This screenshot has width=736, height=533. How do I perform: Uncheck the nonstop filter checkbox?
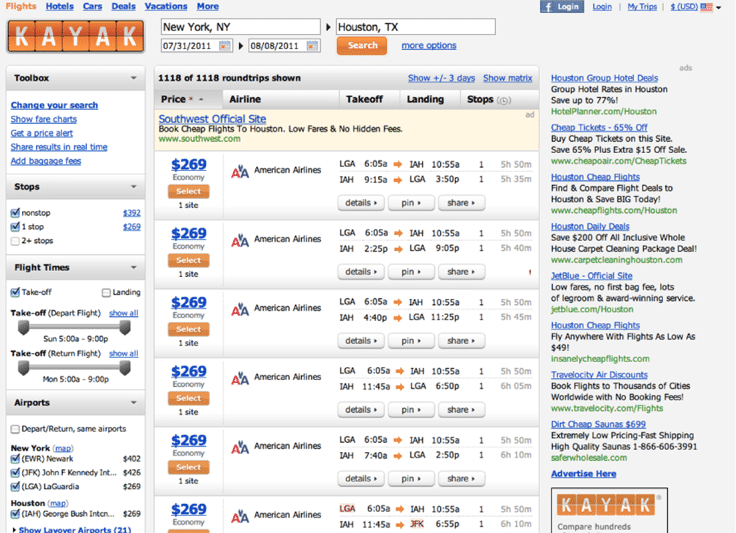click(15, 213)
